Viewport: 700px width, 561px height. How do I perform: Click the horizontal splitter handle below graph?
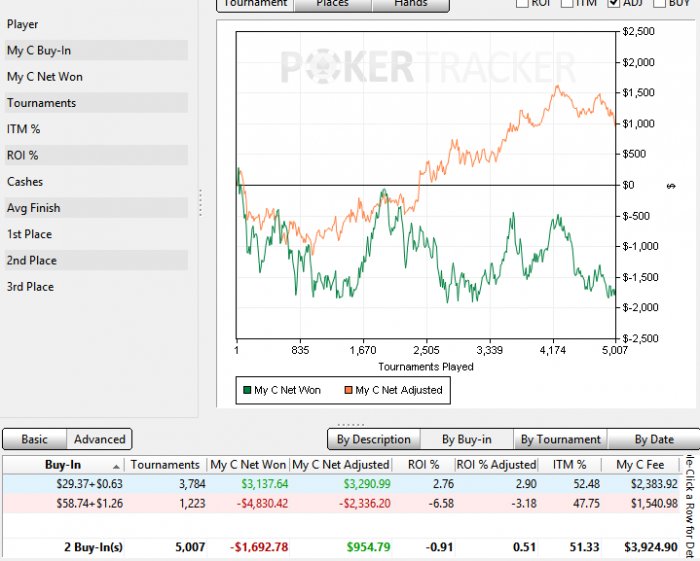351,424
